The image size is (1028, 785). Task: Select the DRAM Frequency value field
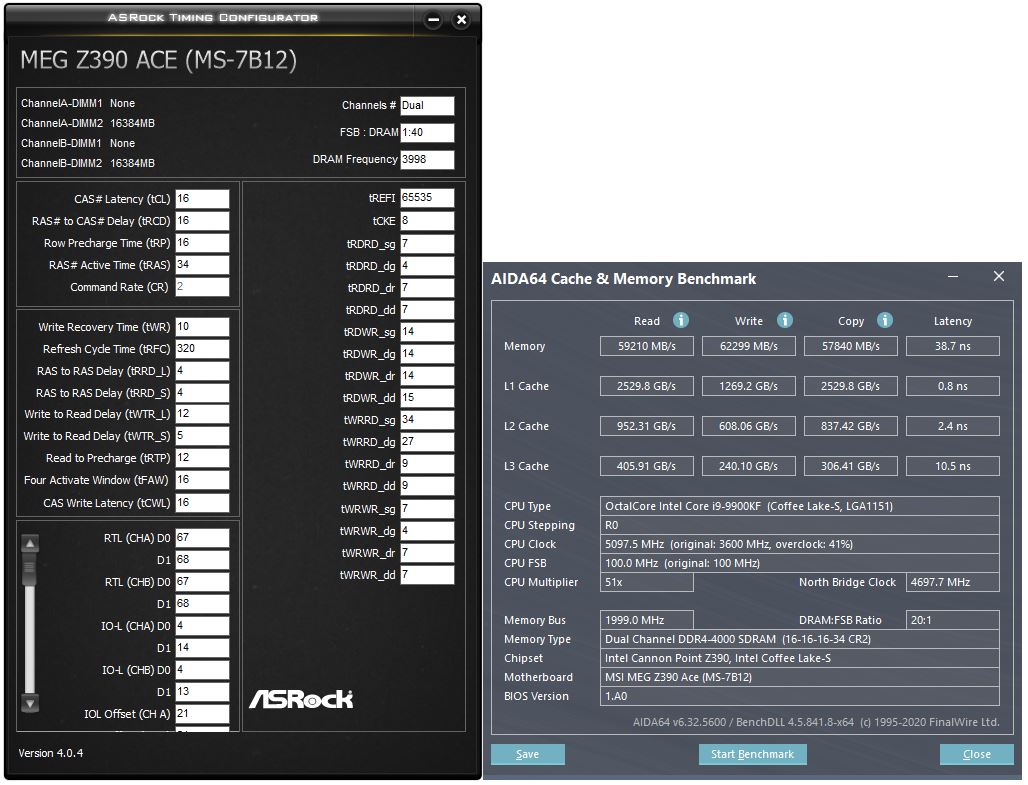(x=428, y=159)
